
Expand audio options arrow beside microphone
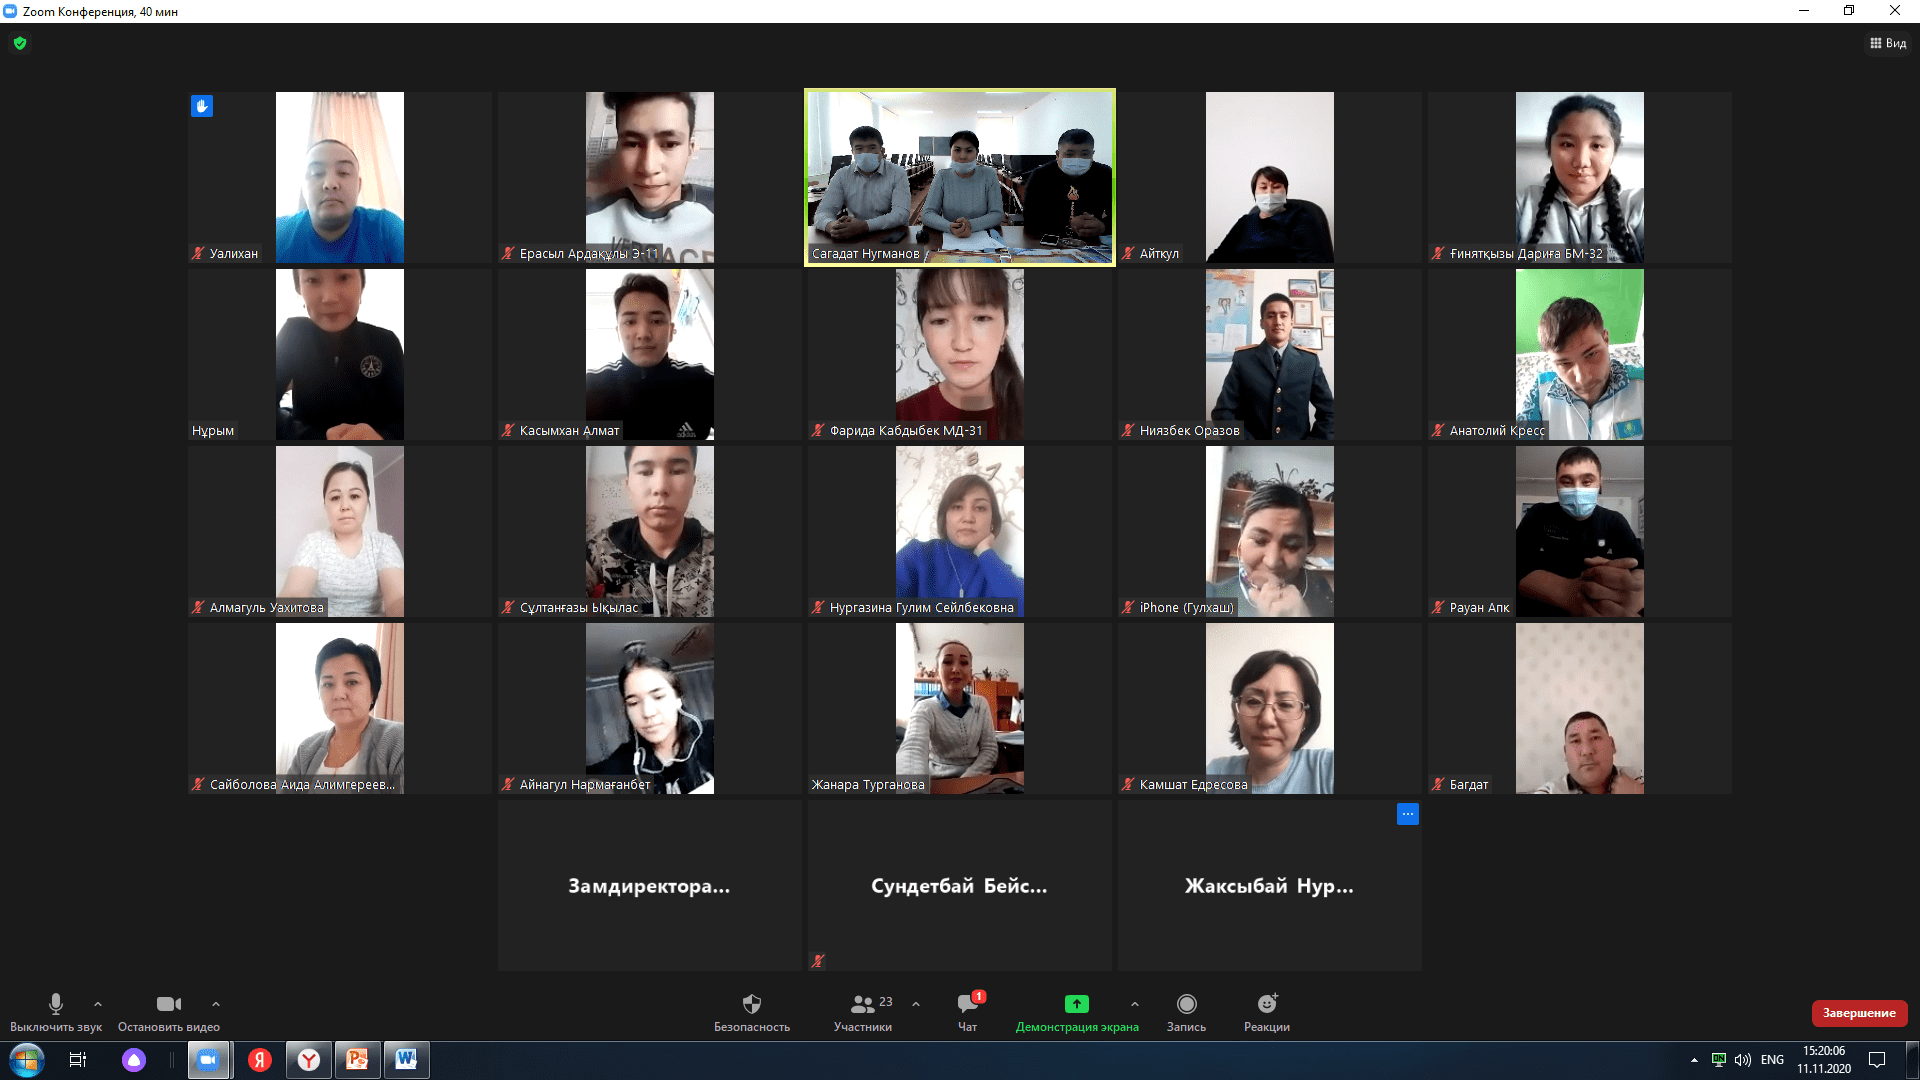[x=98, y=1004]
